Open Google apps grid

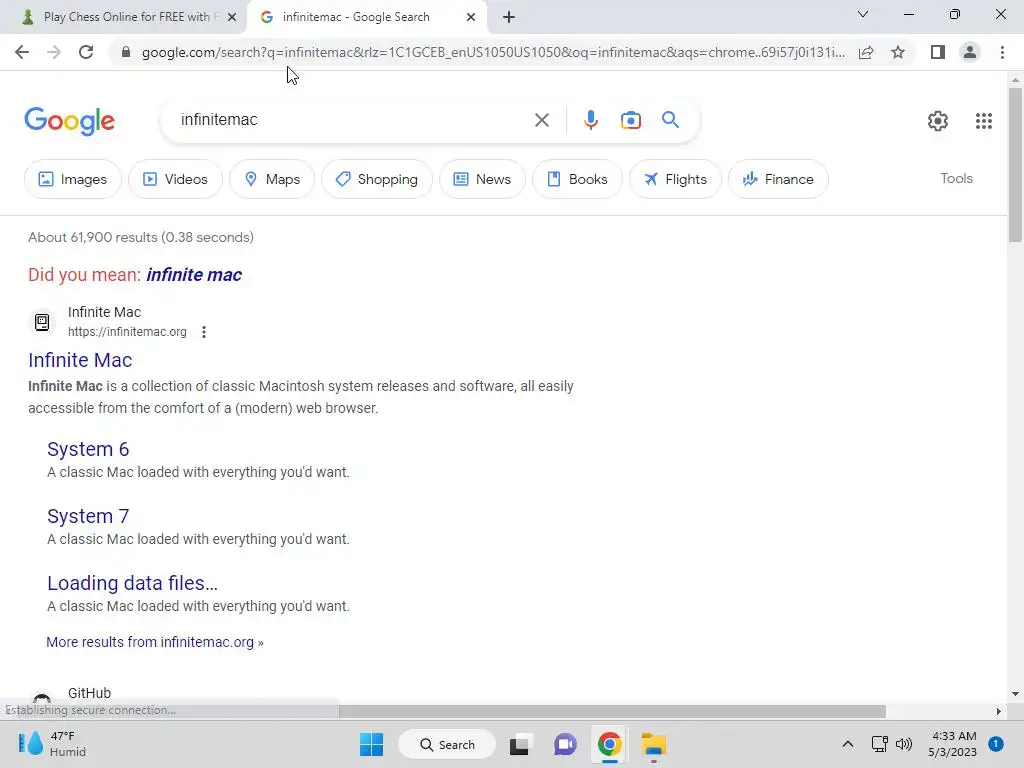click(x=984, y=120)
